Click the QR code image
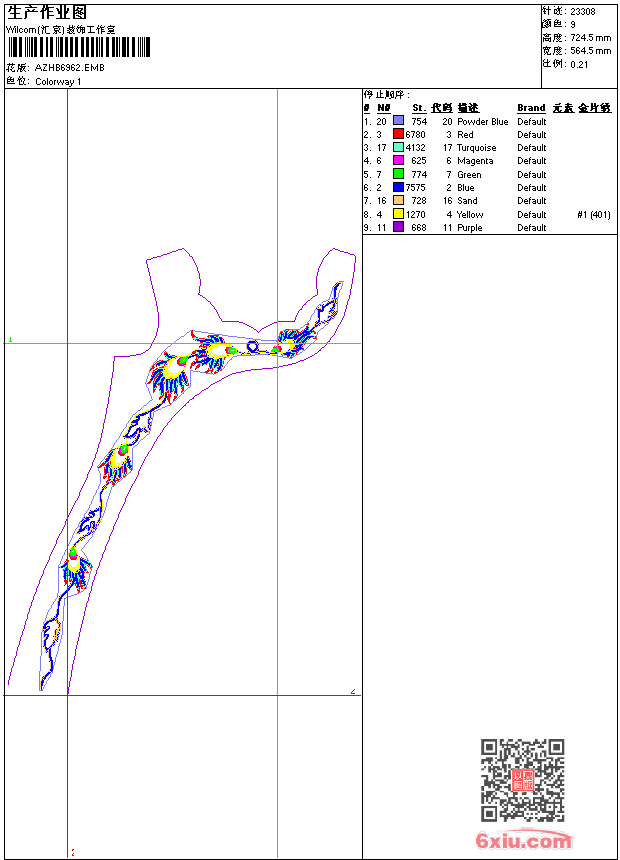Image resolution: width=620 pixels, height=860 pixels. [x=522, y=780]
